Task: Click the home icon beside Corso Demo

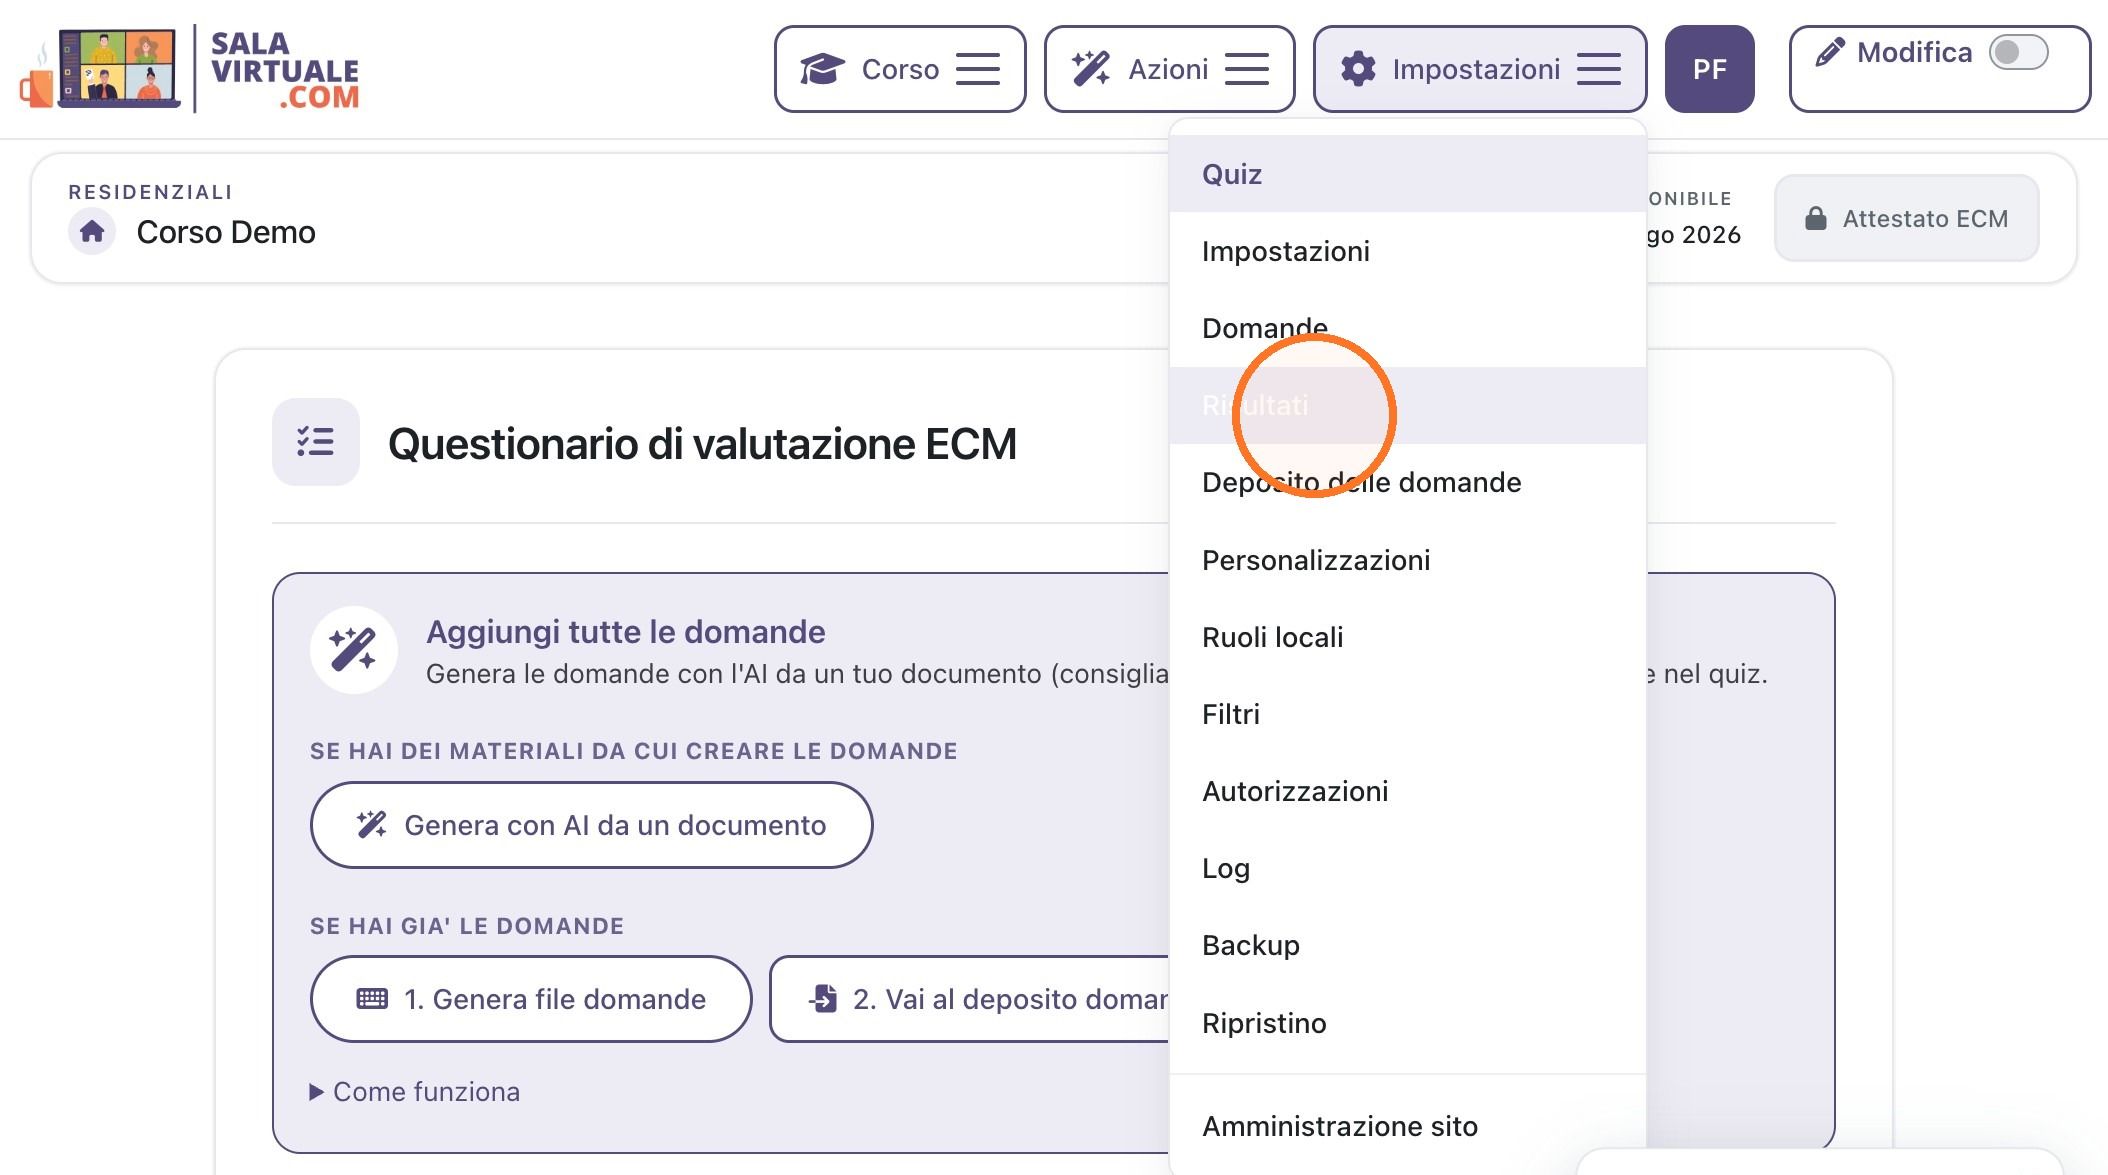Action: click(x=92, y=232)
